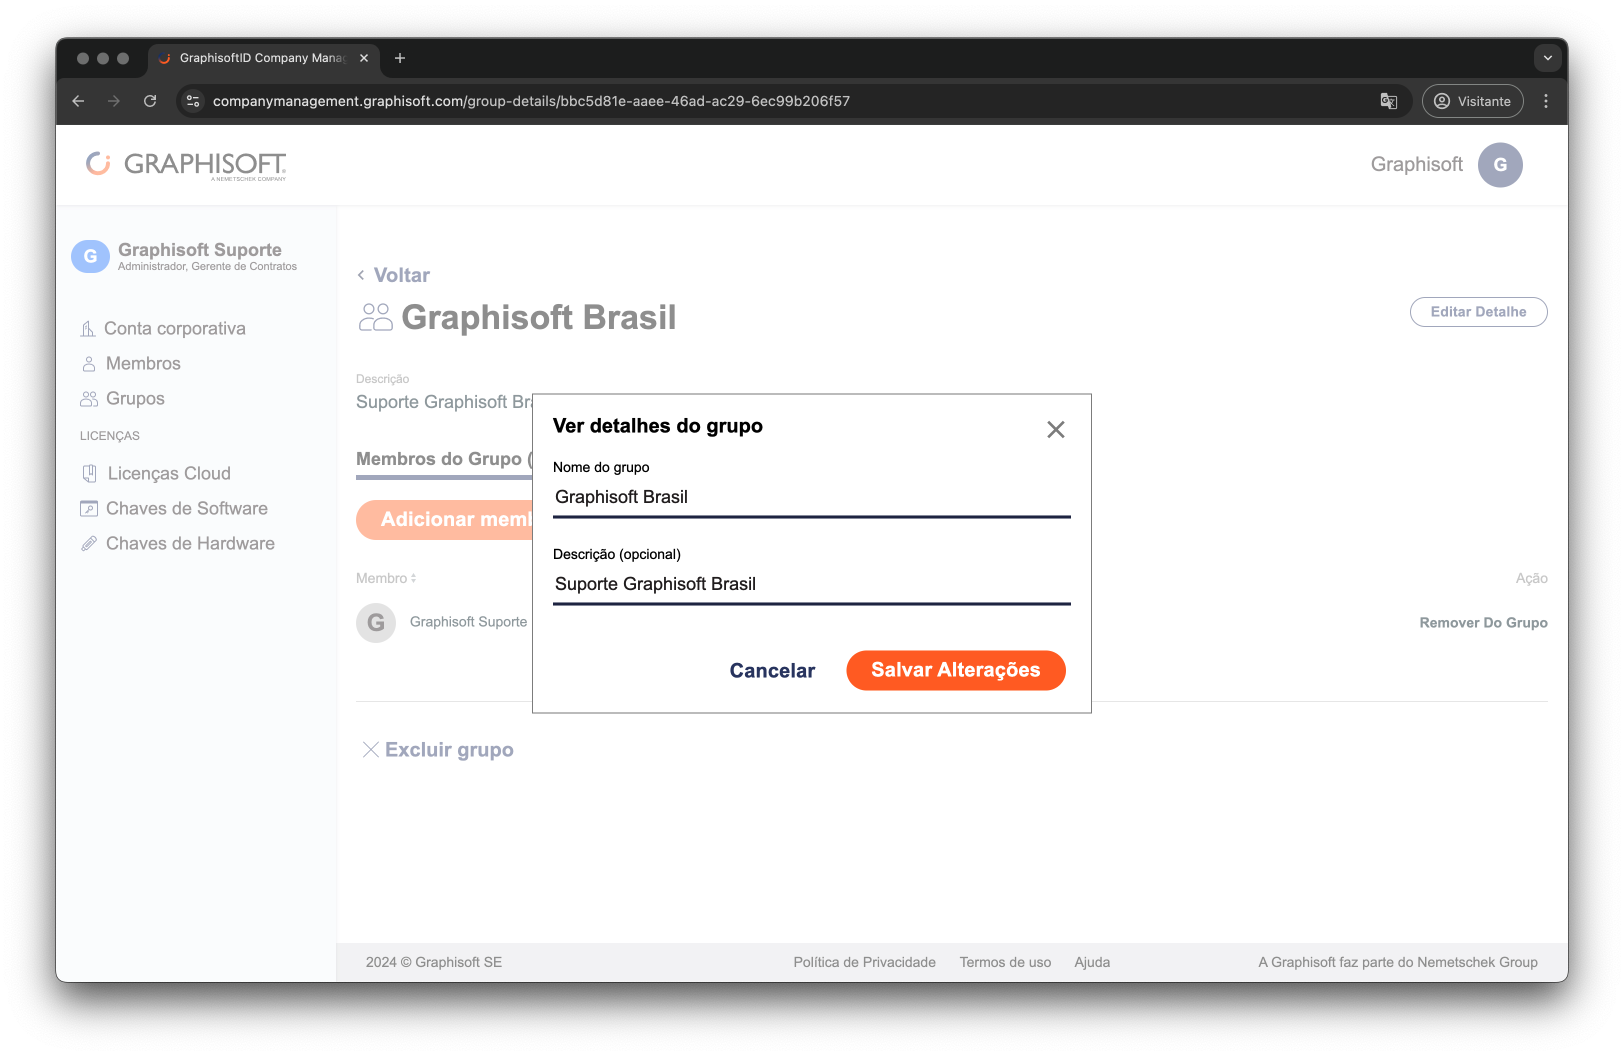This screenshot has width=1624, height=1056.
Task: Click the Membros person icon
Action: [89, 364]
